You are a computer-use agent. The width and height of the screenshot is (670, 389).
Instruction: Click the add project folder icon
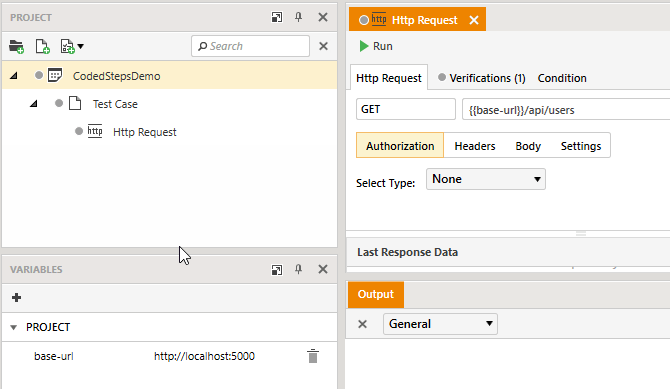[16, 46]
